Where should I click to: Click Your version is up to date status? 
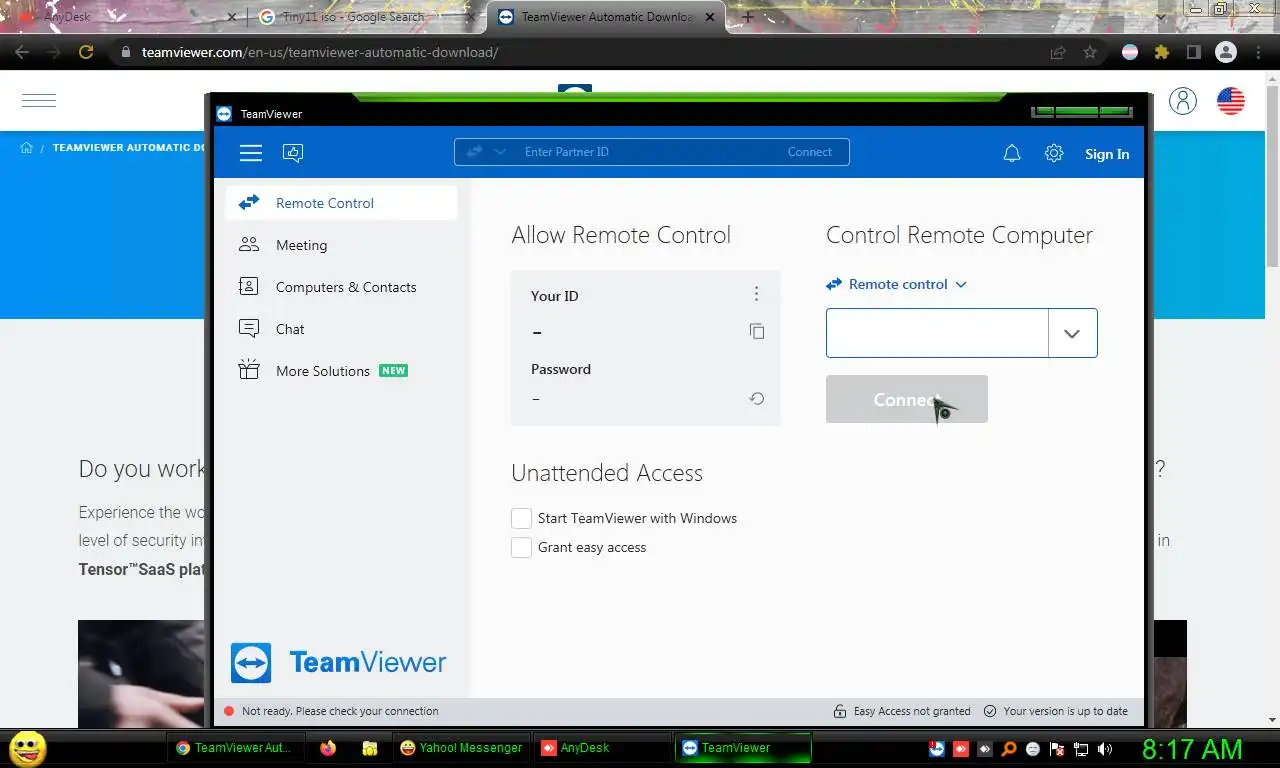click(x=1056, y=711)
